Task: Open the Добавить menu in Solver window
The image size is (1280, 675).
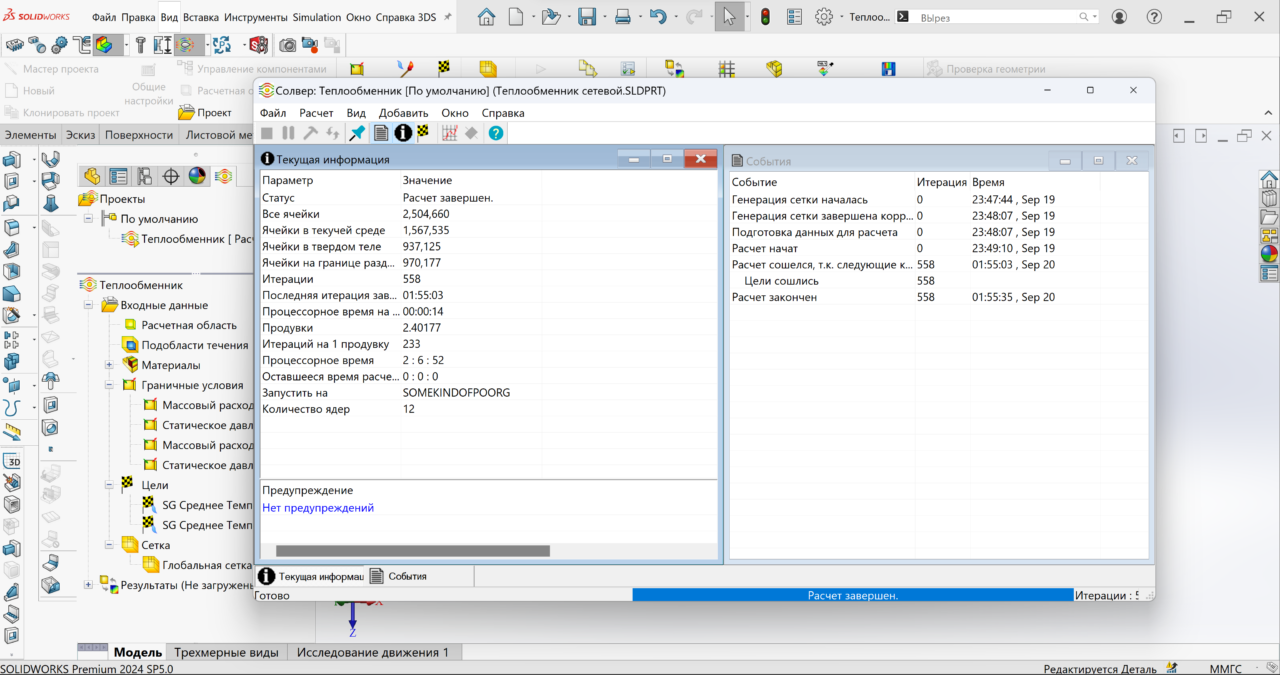Action: [403, 113]
